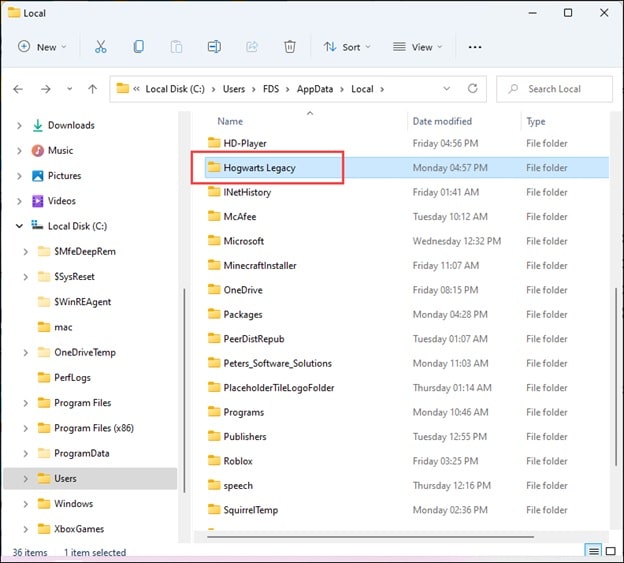Expand the Program Files tree node

pos(26,403)
